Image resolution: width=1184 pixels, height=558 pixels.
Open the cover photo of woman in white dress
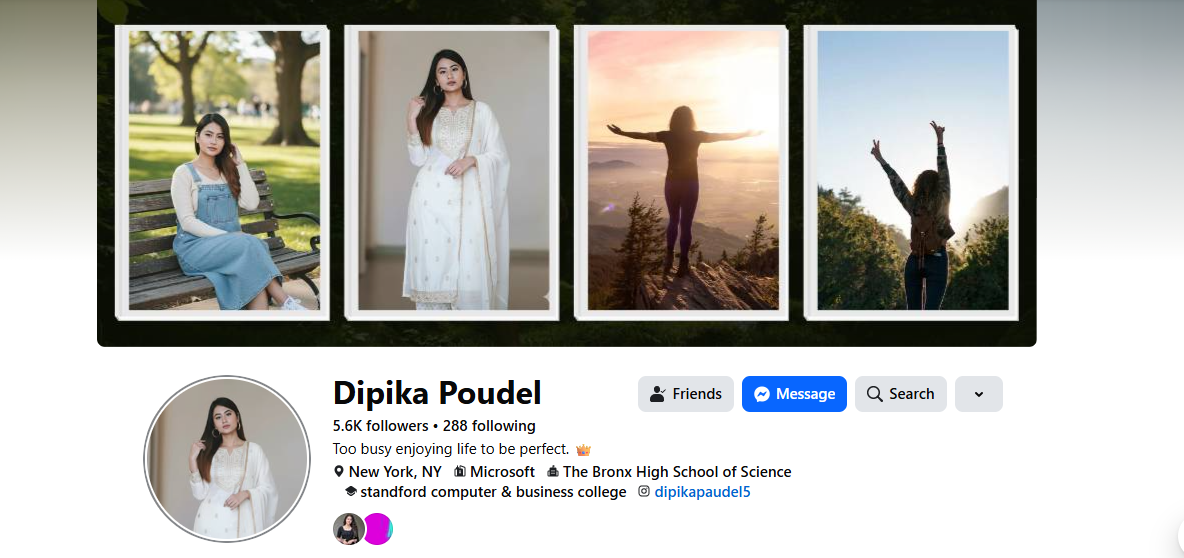point(453,170)
